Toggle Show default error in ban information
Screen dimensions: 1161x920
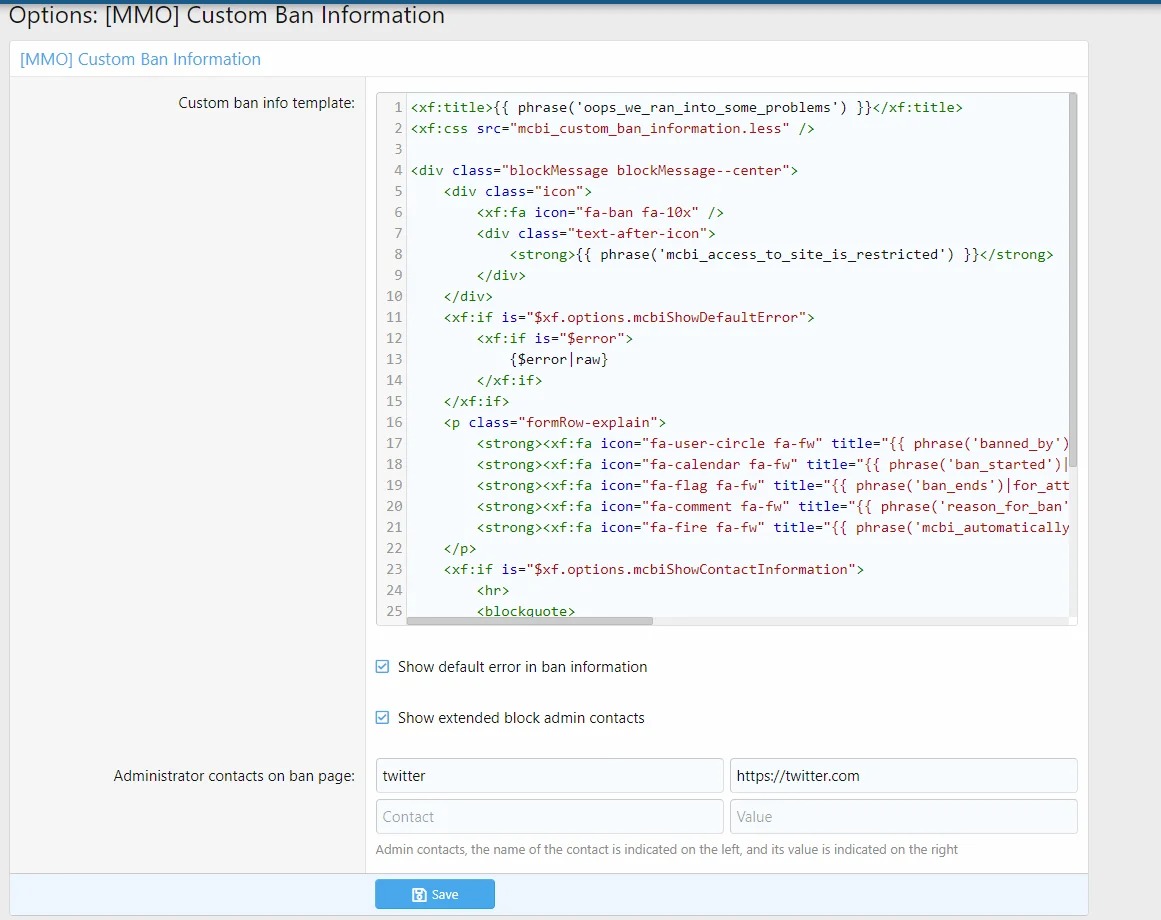click(x=383, y=667)
